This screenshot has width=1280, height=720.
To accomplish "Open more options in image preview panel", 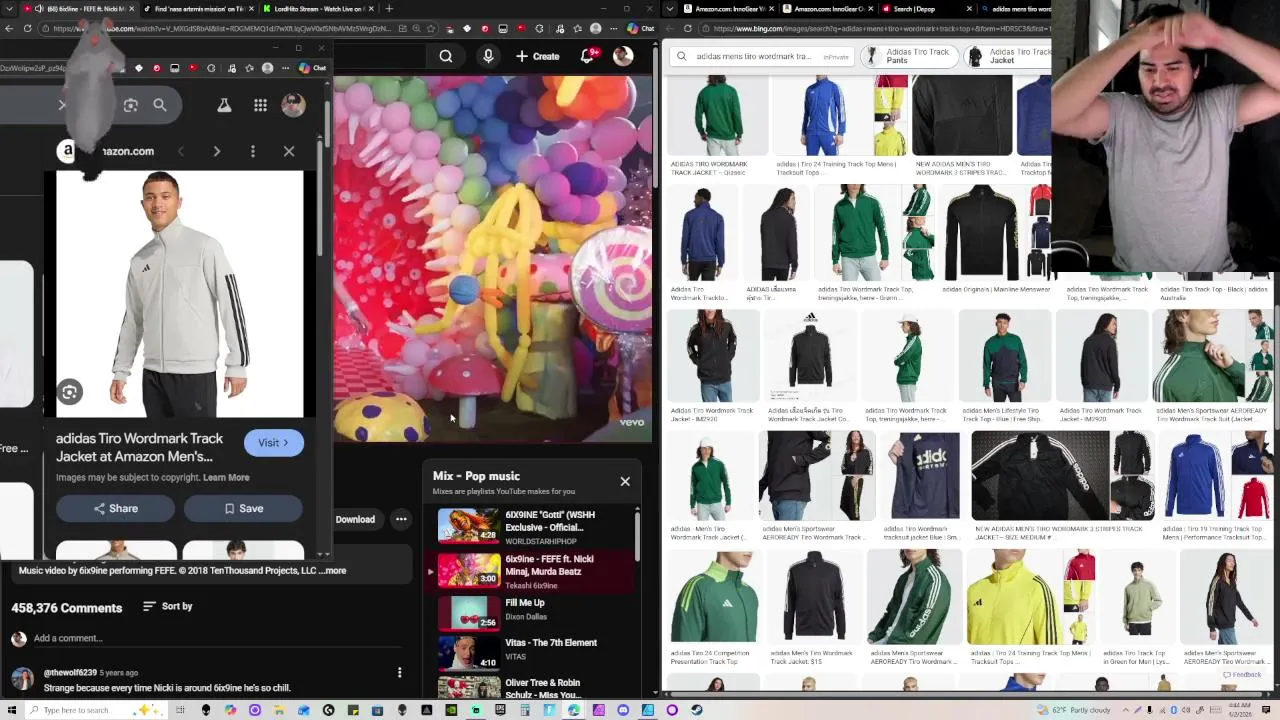I will [x=253, y=151].
